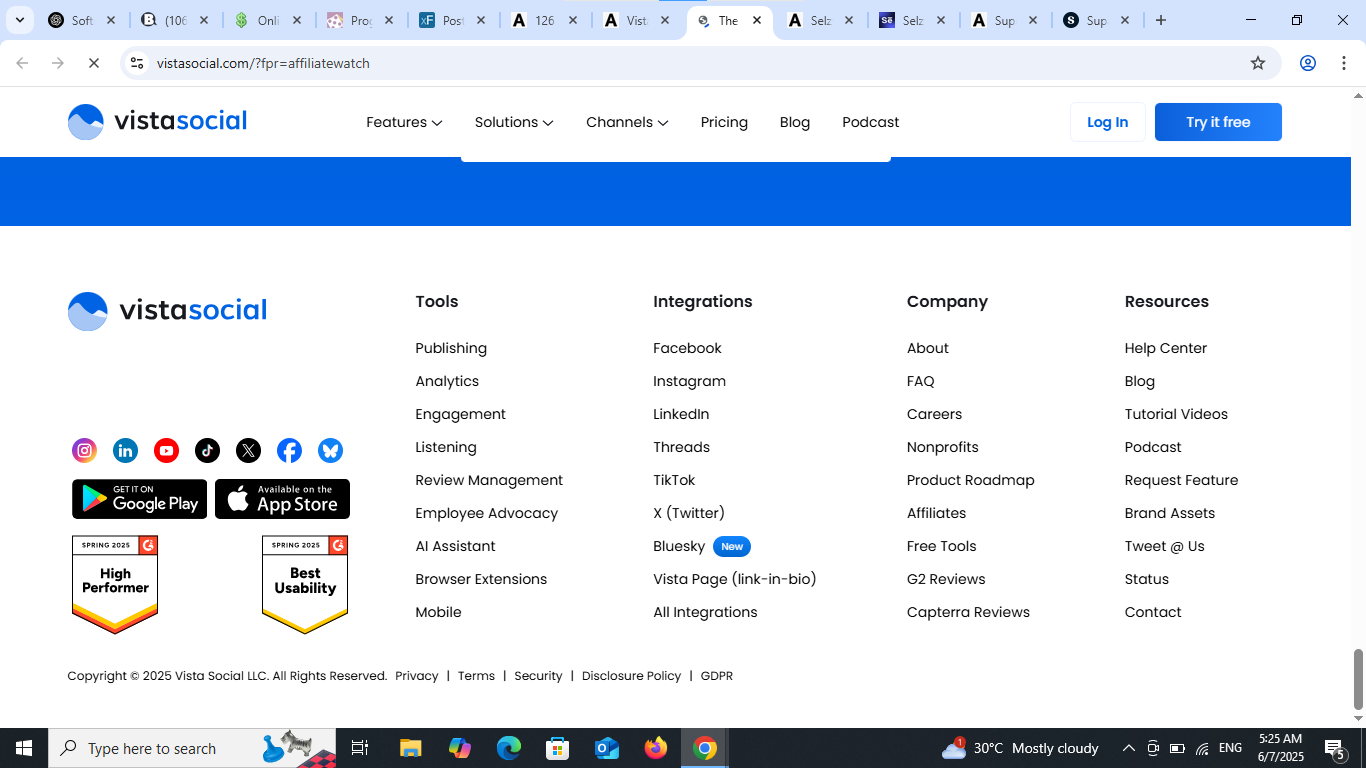This screenshot has width=1366, height=768.
Task: Open the Vista Page (link-in-bio) link
Action: [735, 579]
